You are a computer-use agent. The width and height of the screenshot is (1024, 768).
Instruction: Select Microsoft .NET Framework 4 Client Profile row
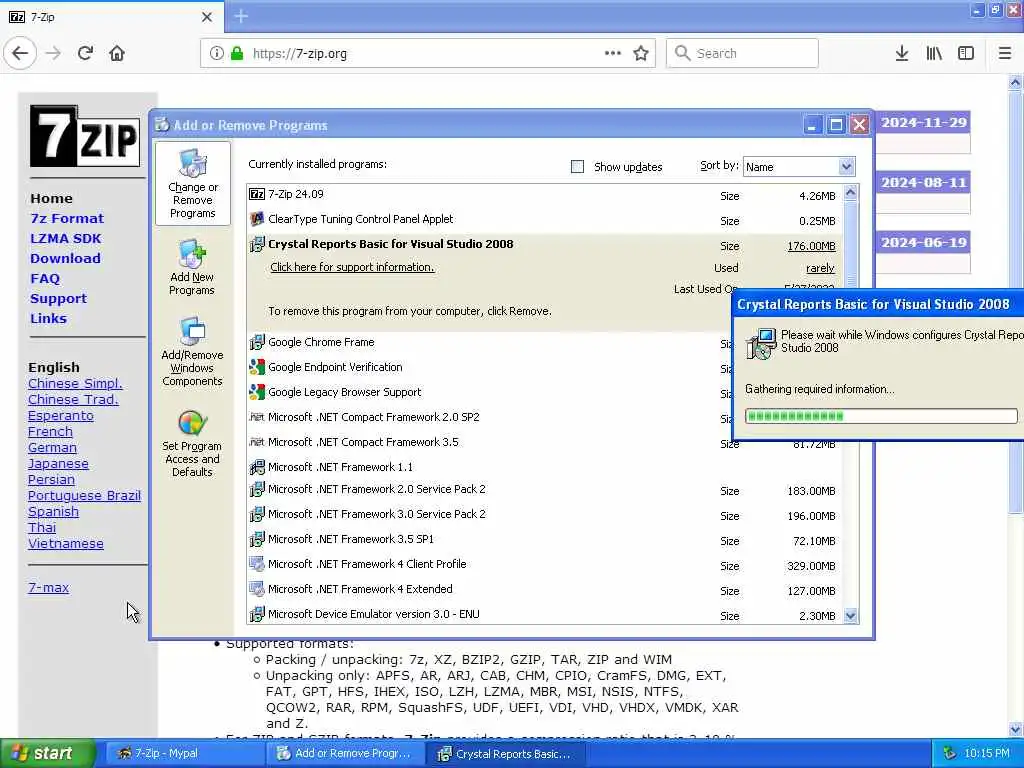click(x=545, y=565)
